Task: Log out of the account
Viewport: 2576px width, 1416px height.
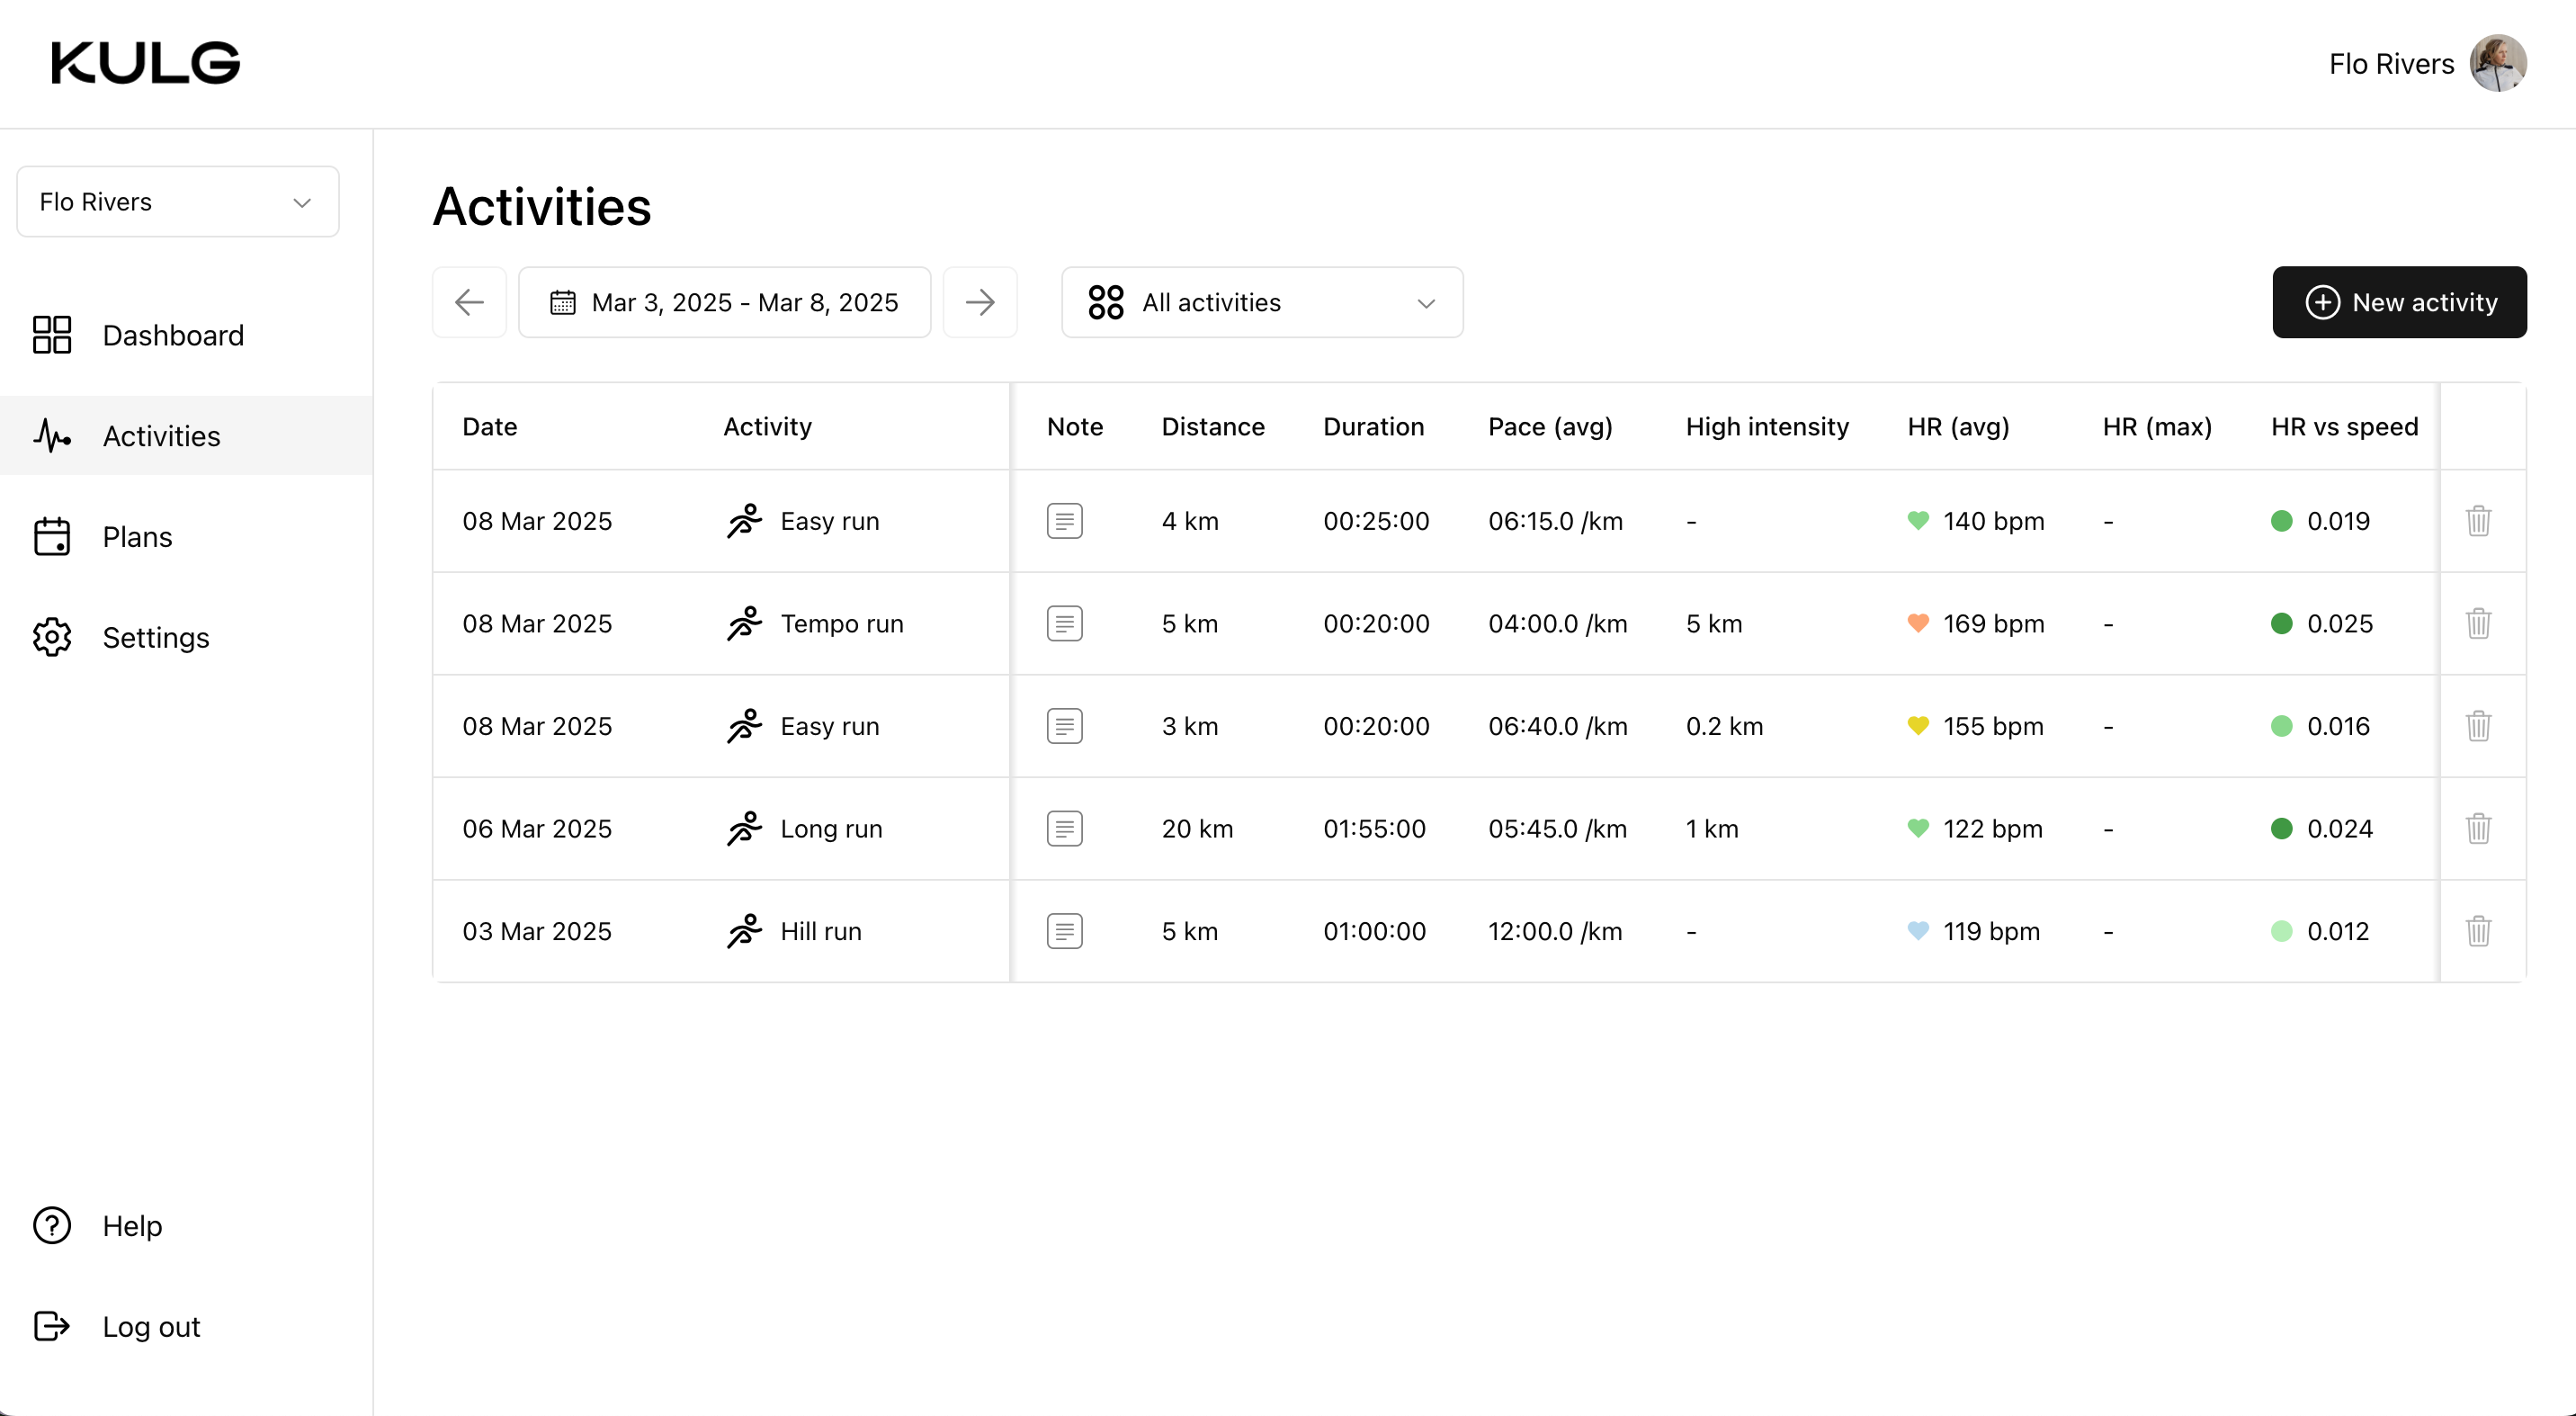Action: pyautogui.click(x=186, y=1327)
